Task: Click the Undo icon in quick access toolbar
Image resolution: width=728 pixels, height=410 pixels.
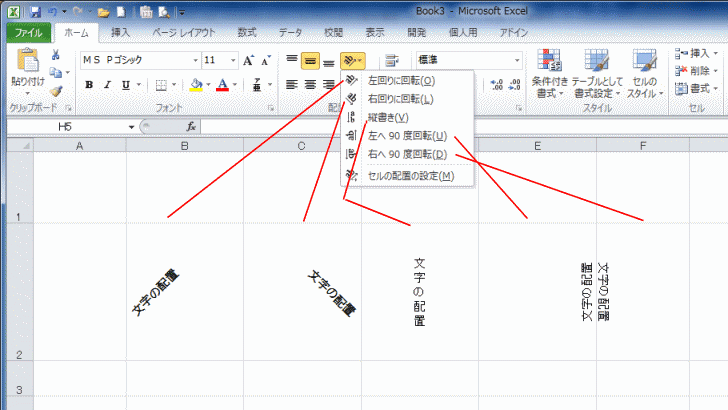Action: coord(52,12)
